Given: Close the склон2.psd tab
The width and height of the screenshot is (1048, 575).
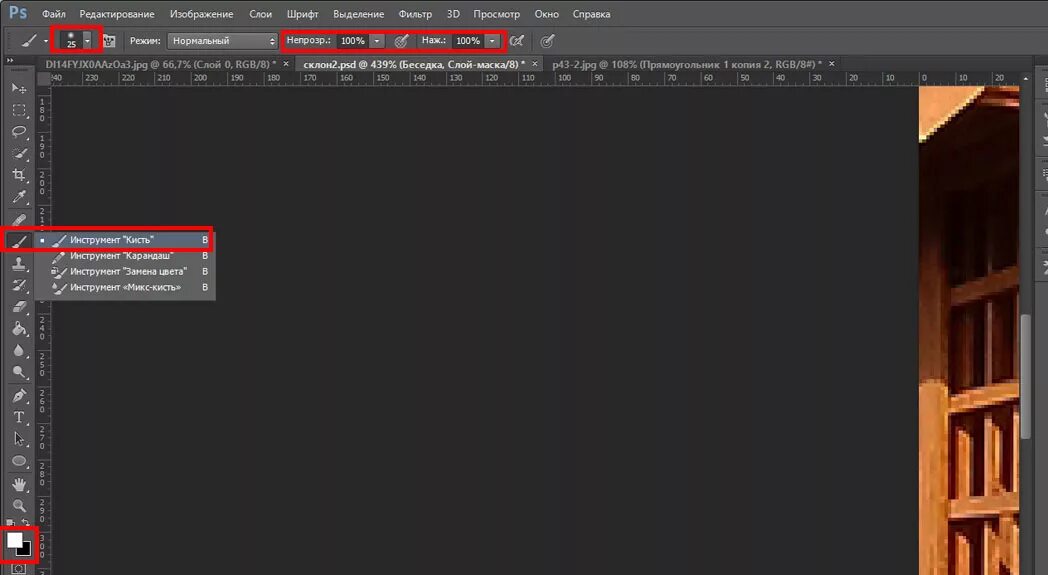Looking at the screenshot, I should 535,64.
